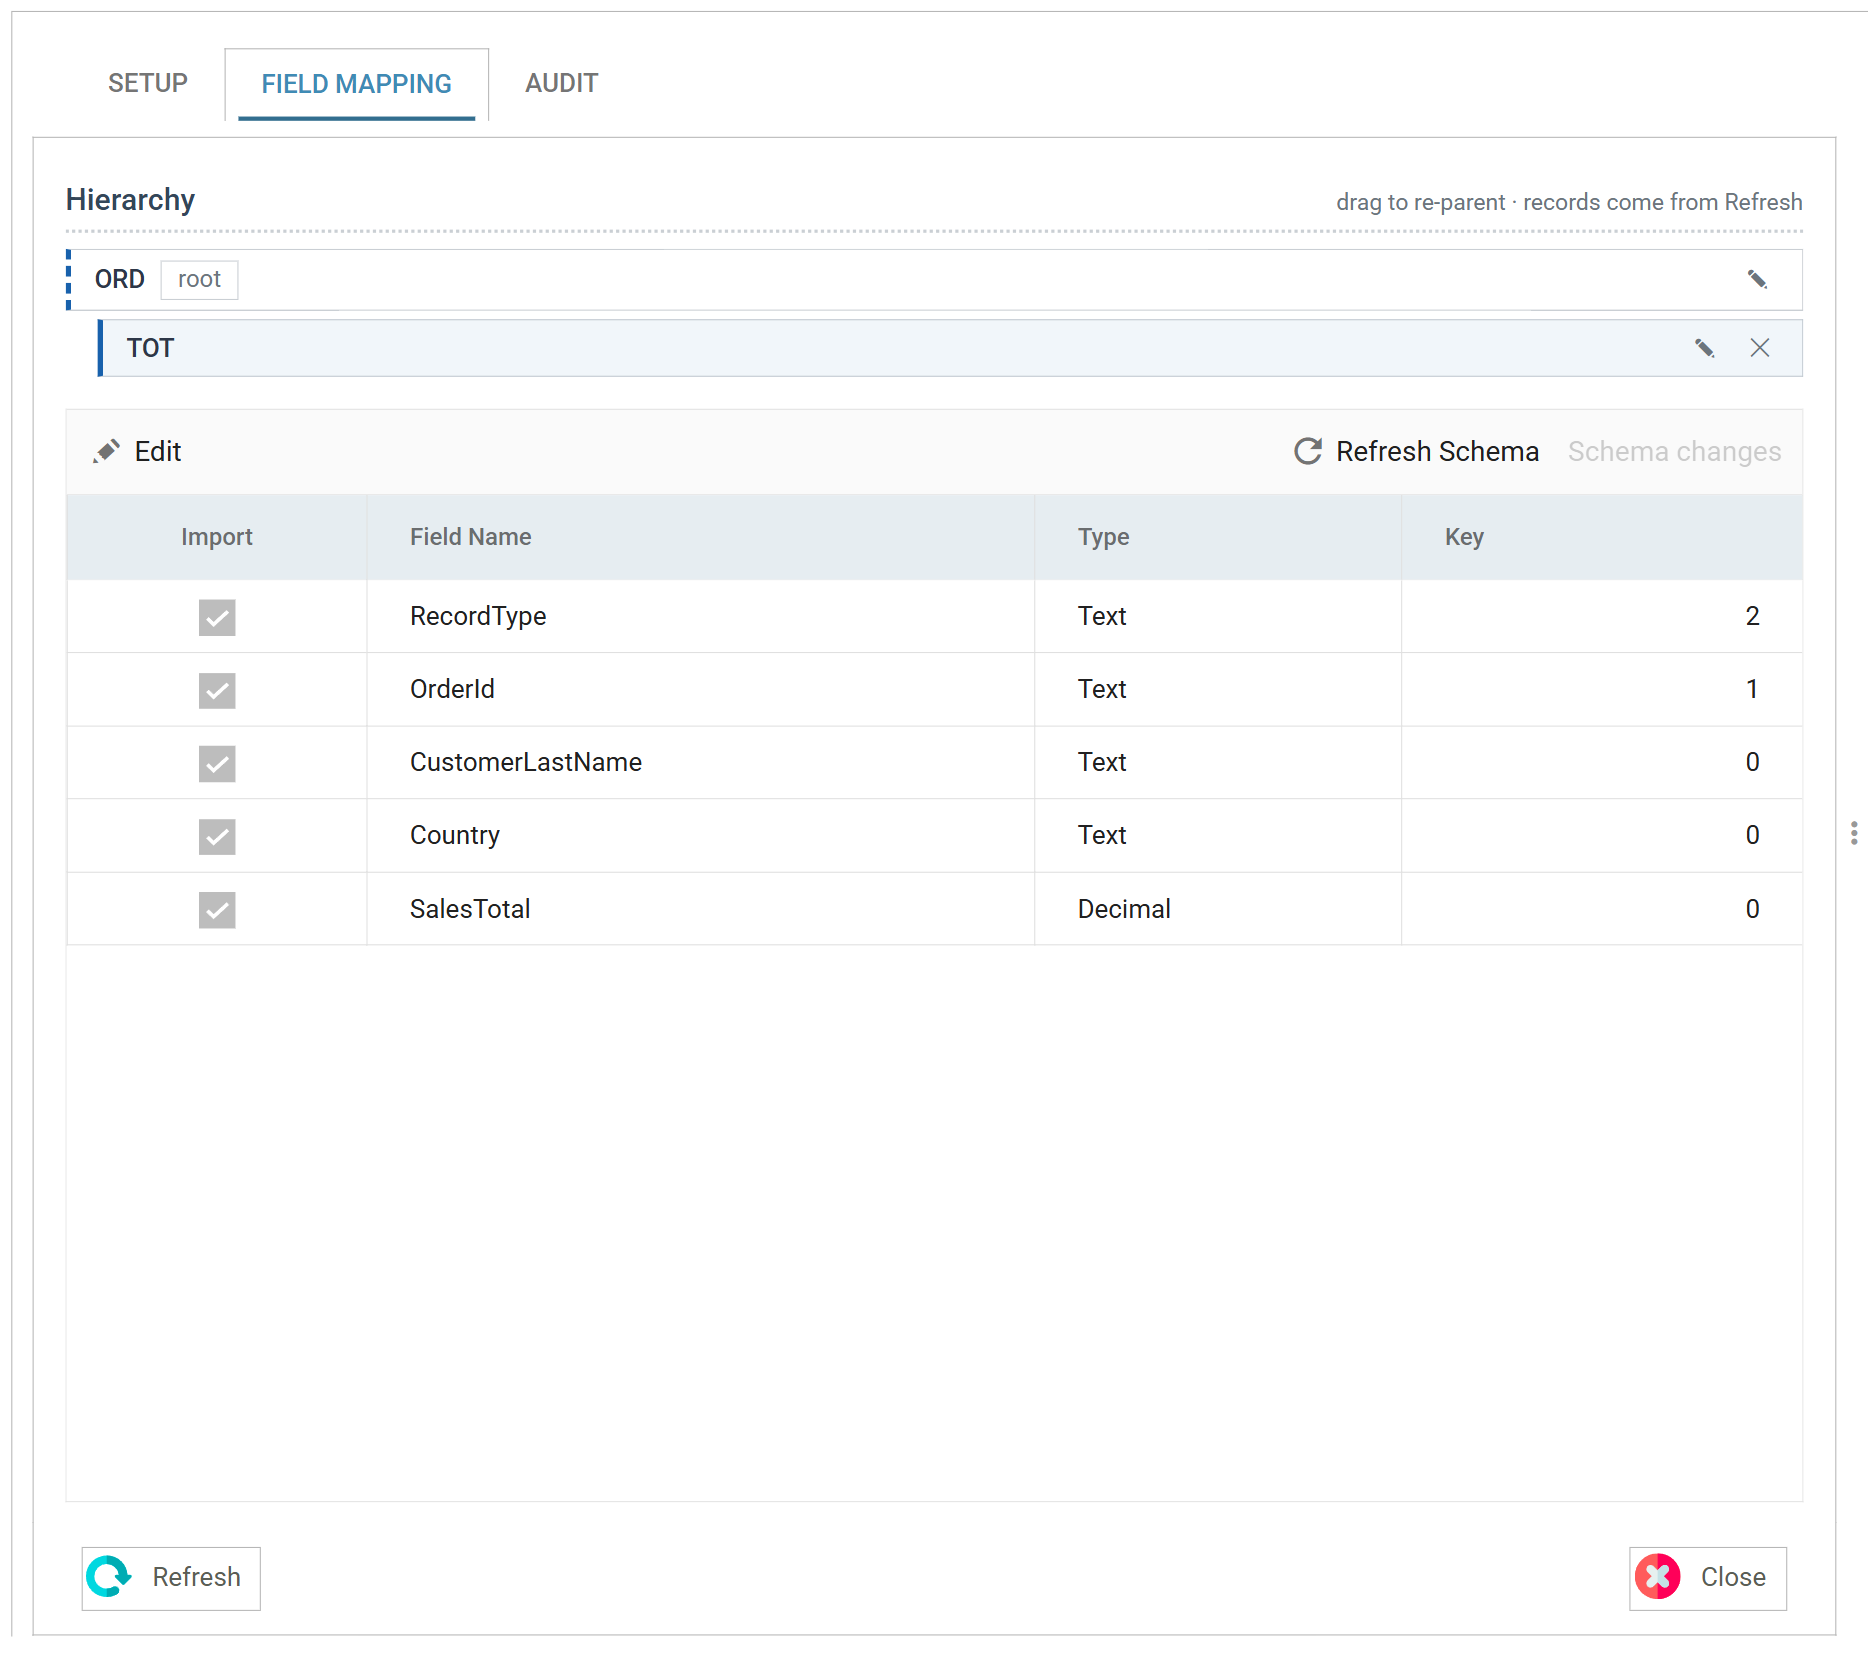Toggle Import checkbox for RecordType
This screenshot has width=1868, height=1666.
217,617
